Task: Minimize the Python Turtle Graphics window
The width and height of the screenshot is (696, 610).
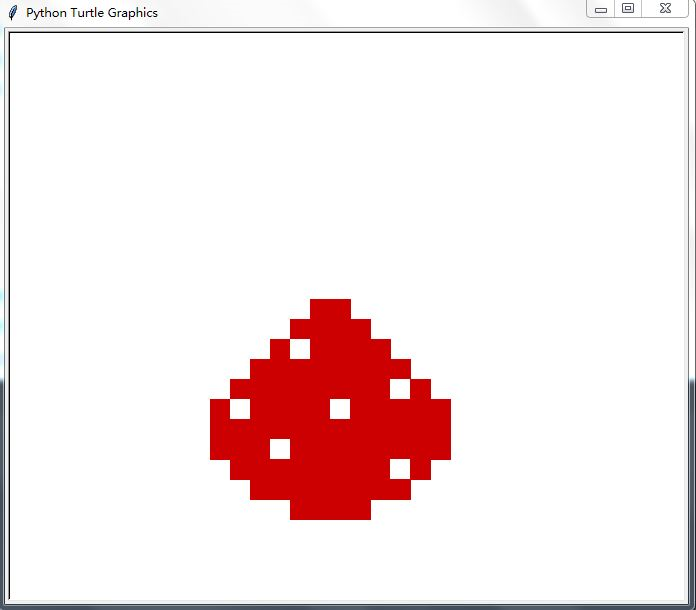Action: pyautogui.click(x=601, y=9)
